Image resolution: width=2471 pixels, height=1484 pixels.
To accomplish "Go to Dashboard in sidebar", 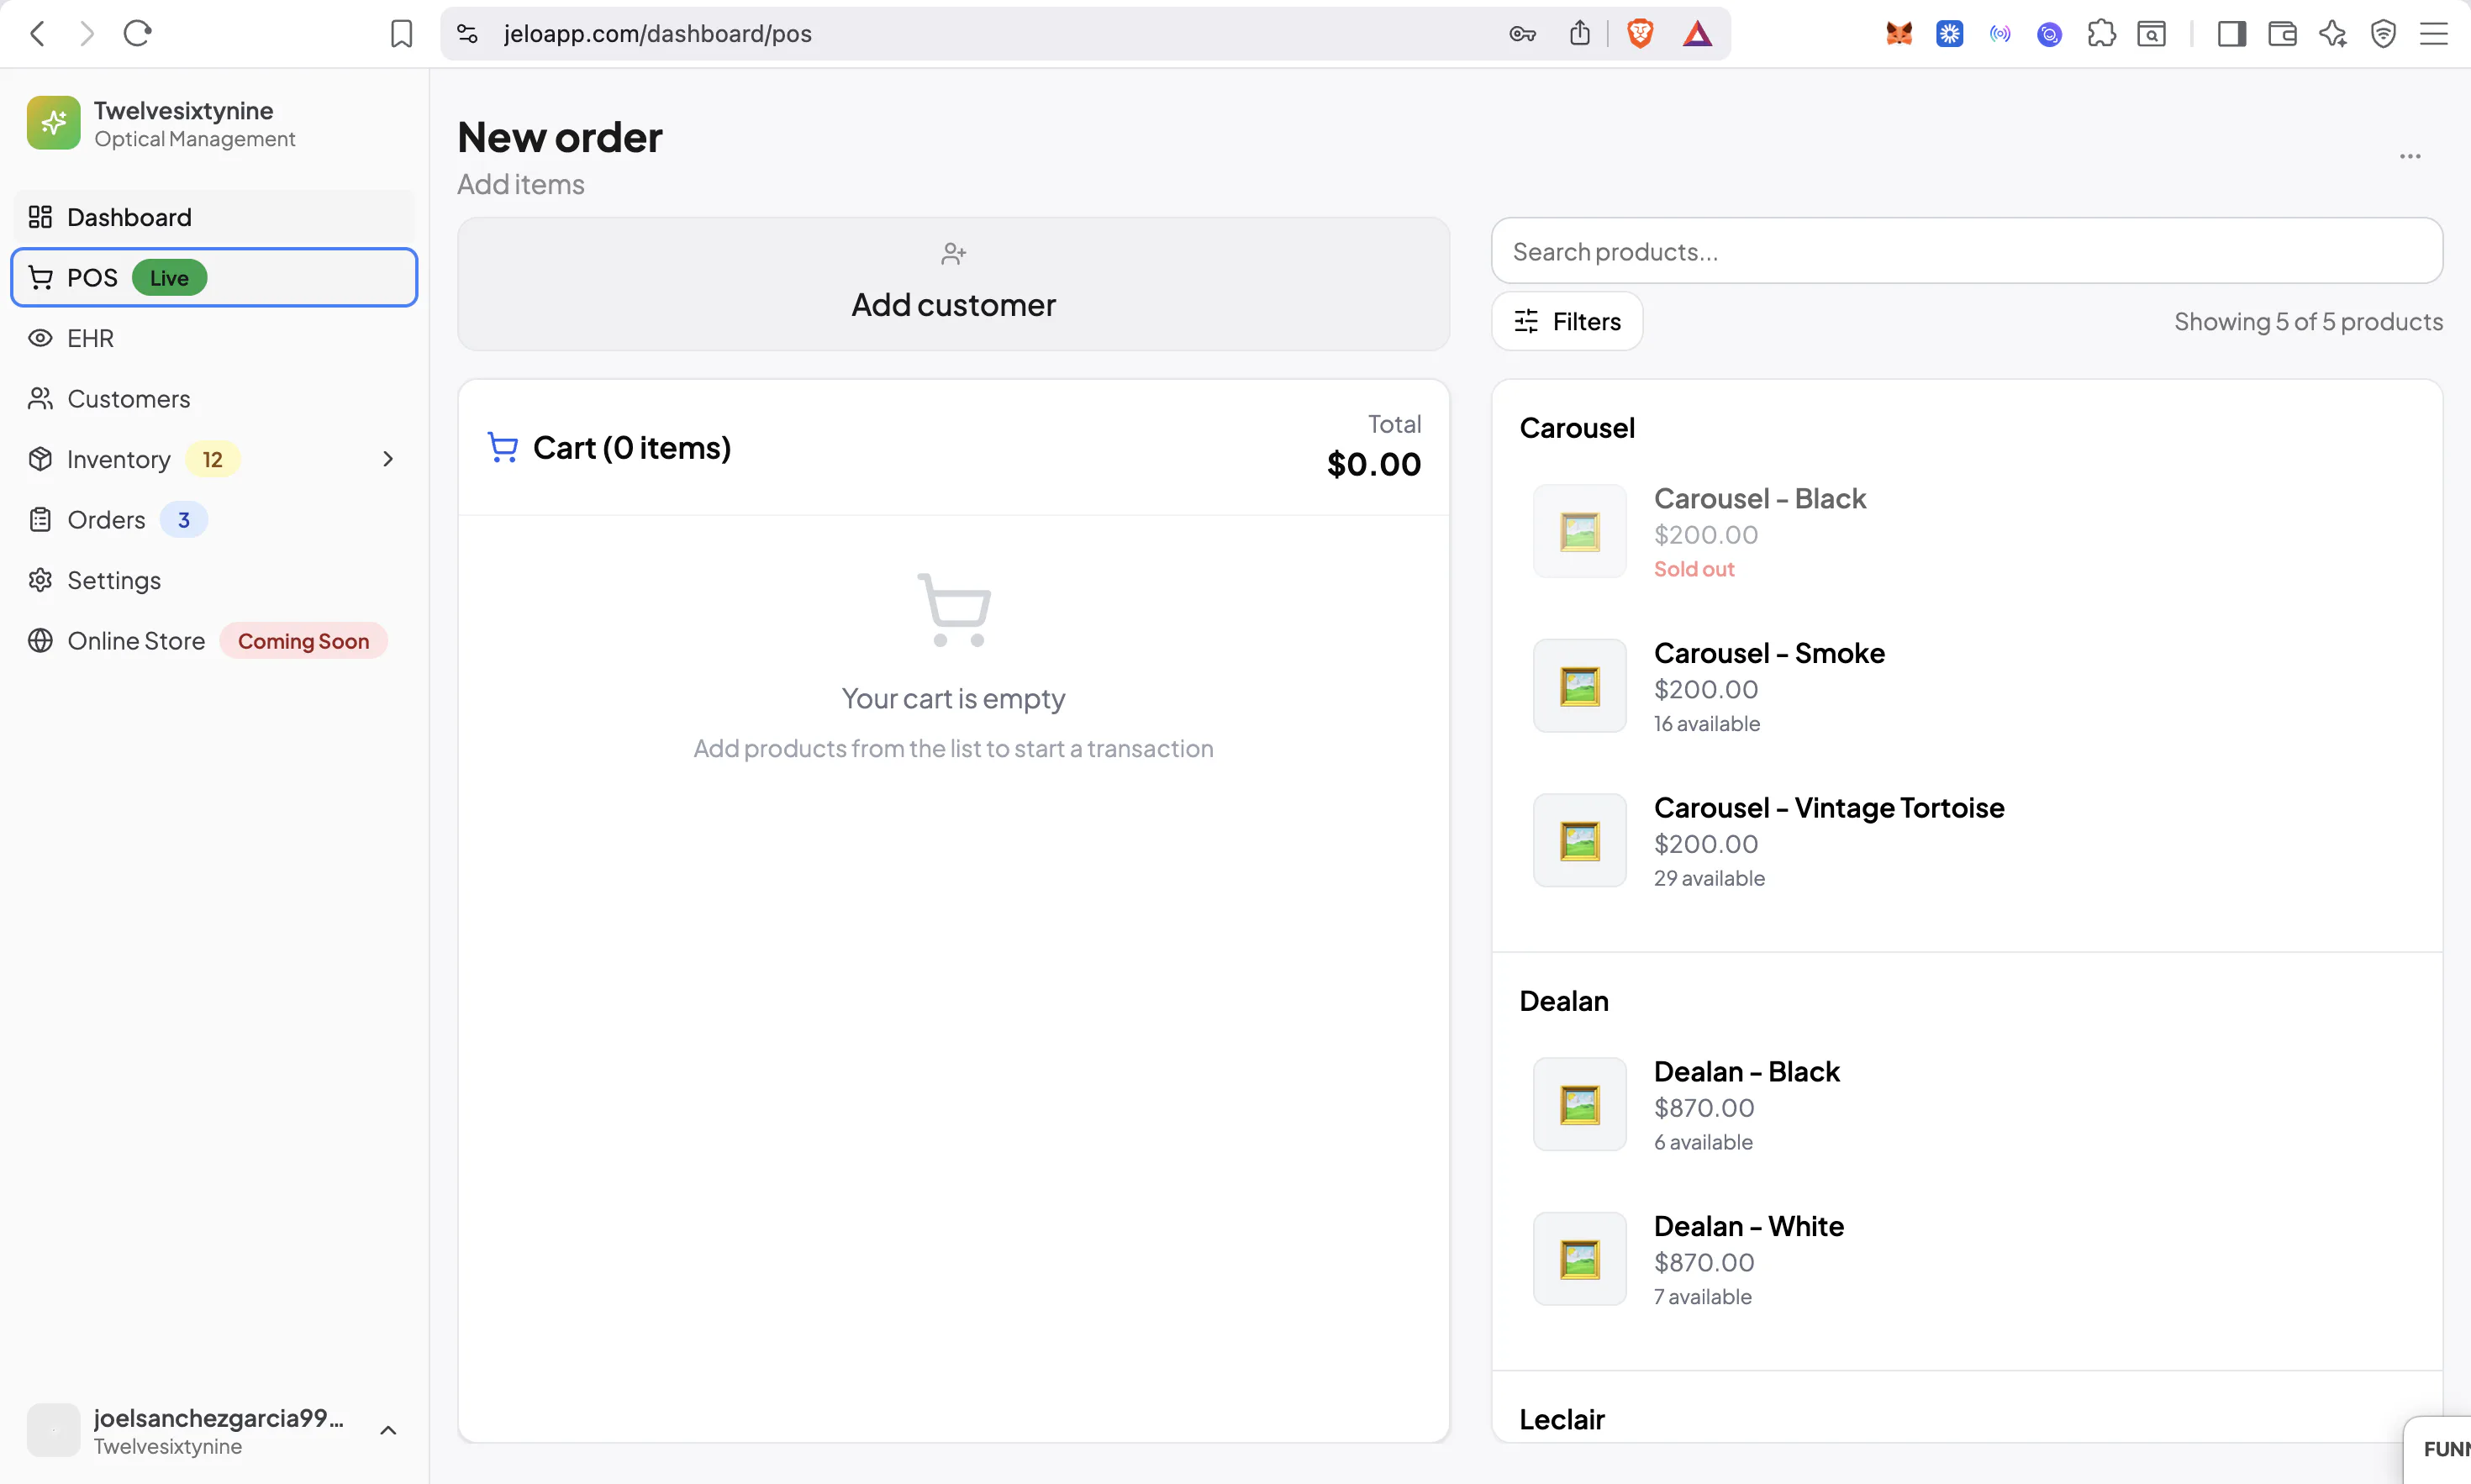I will pos(214,217).
